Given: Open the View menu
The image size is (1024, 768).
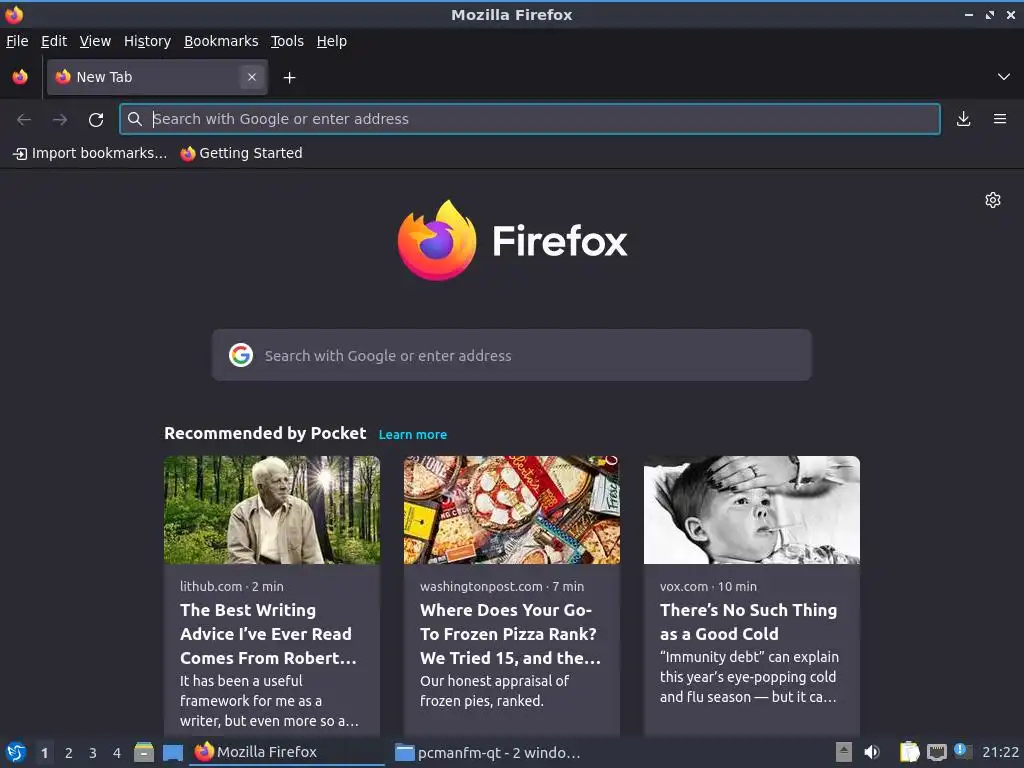Looking at the screenshot, I should point(95,41).
